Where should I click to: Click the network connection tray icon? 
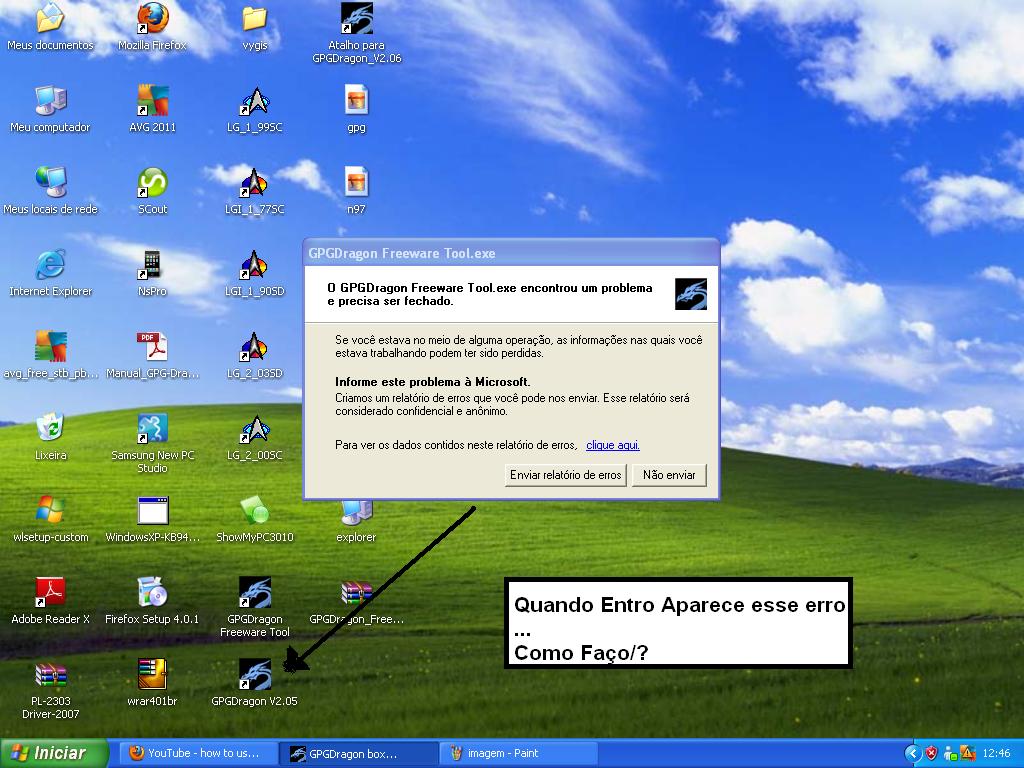950,754
